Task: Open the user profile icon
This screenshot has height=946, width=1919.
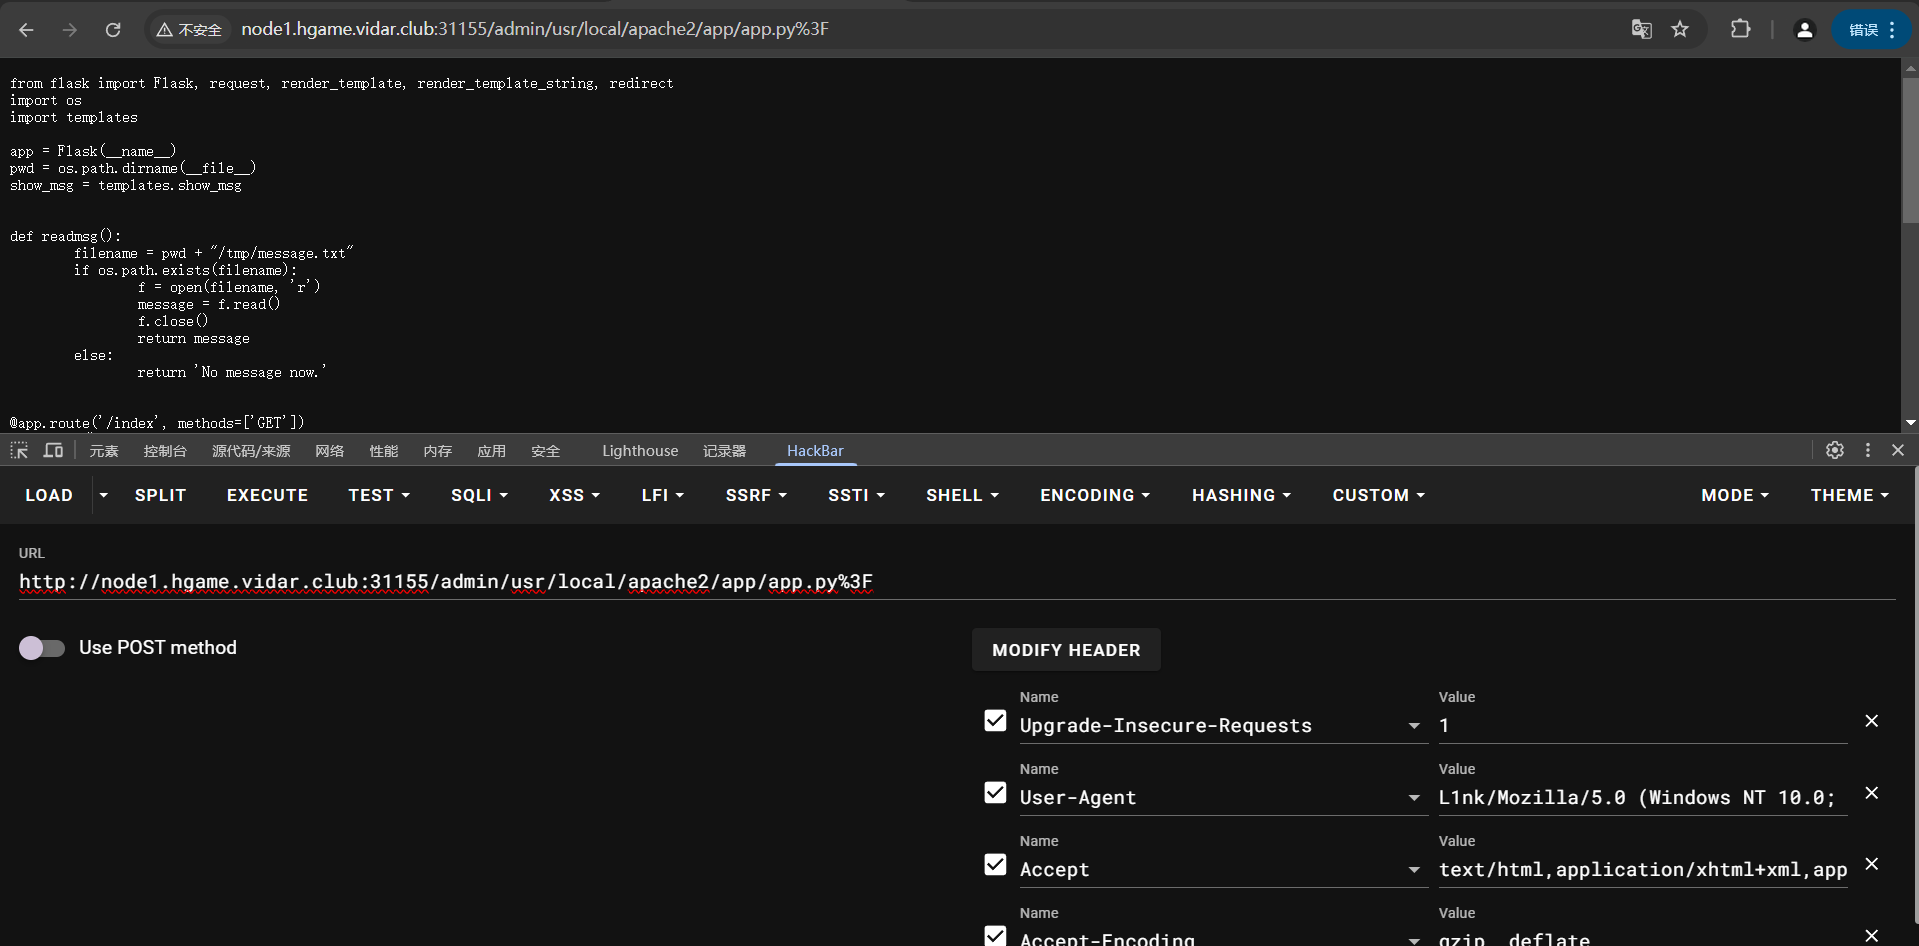Action: [x=1804, y=30]
